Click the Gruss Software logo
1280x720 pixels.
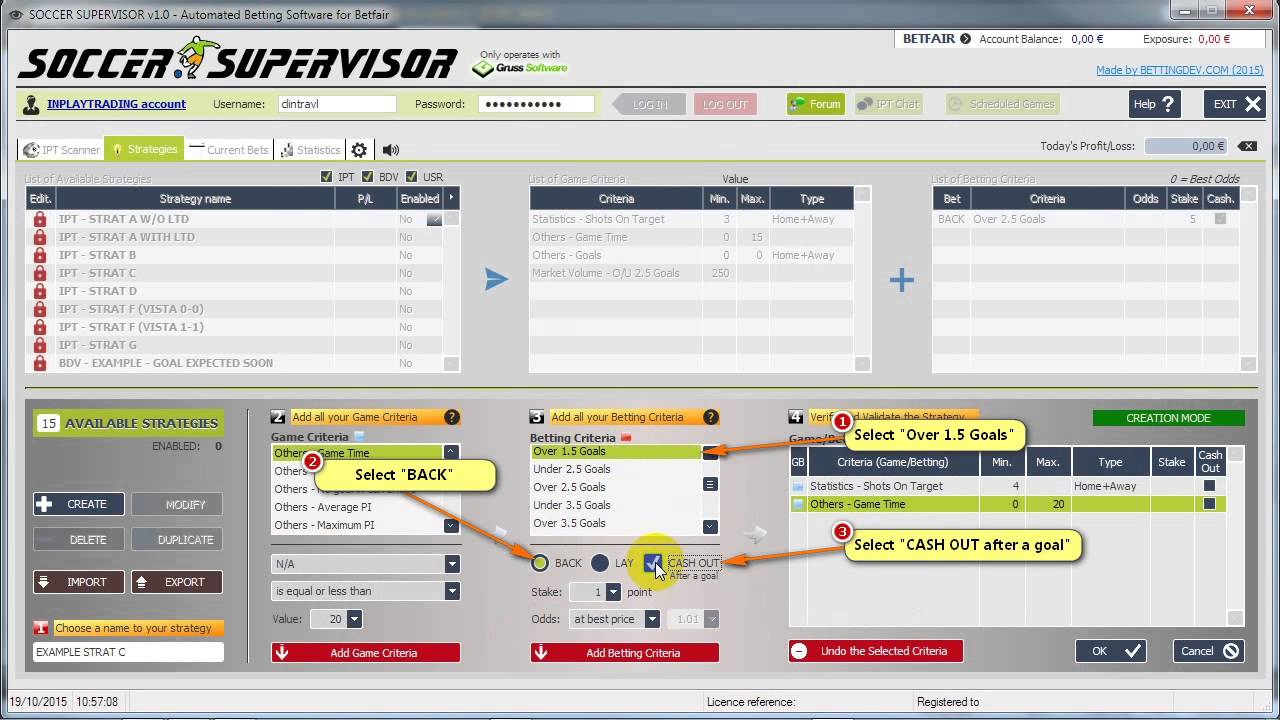pyautogui.click(x=519, y=68)
